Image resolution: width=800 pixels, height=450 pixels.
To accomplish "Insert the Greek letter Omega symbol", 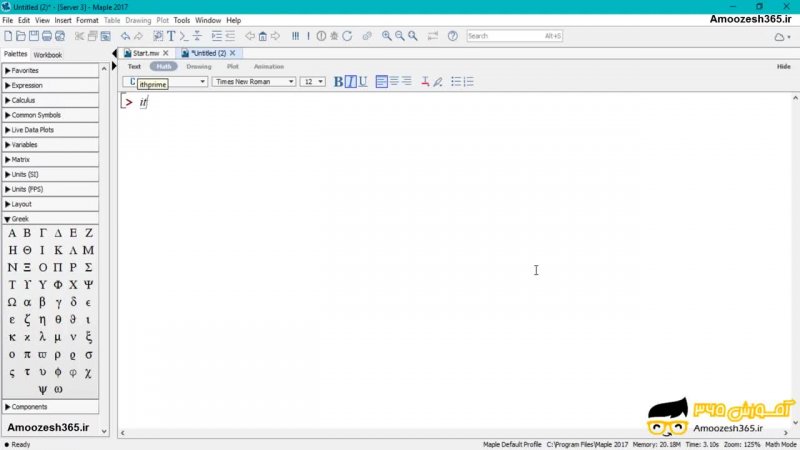I will (12, 302).
